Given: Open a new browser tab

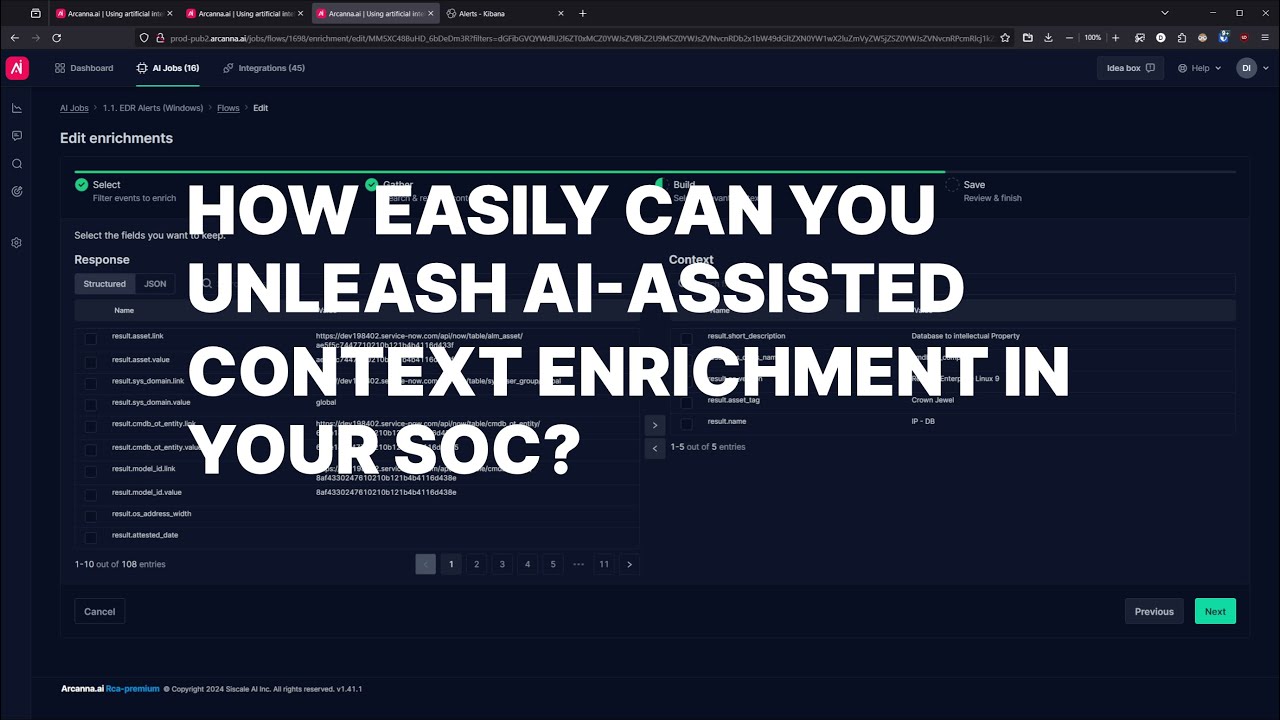Looking at the screenshot, I should pos(583,13).
